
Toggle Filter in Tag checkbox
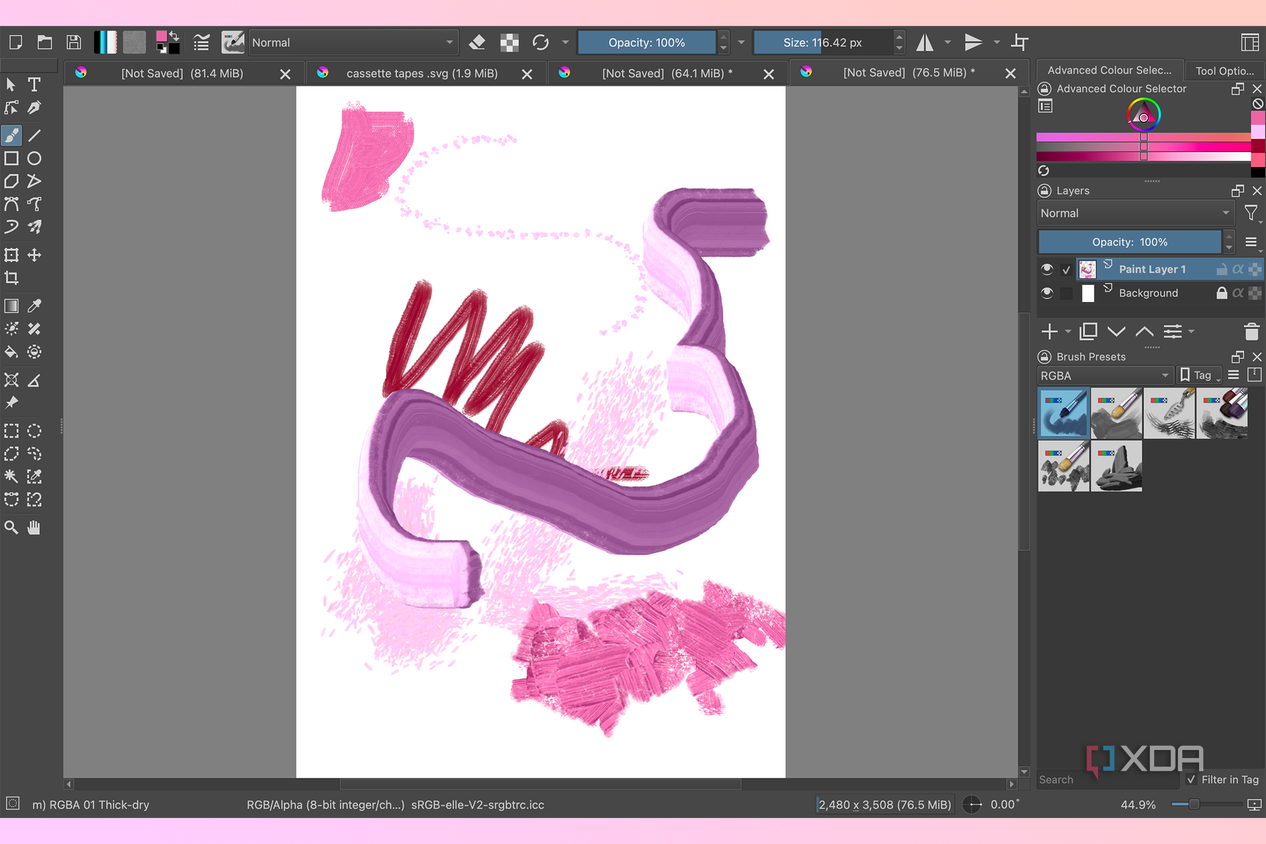pos(1191,779)
